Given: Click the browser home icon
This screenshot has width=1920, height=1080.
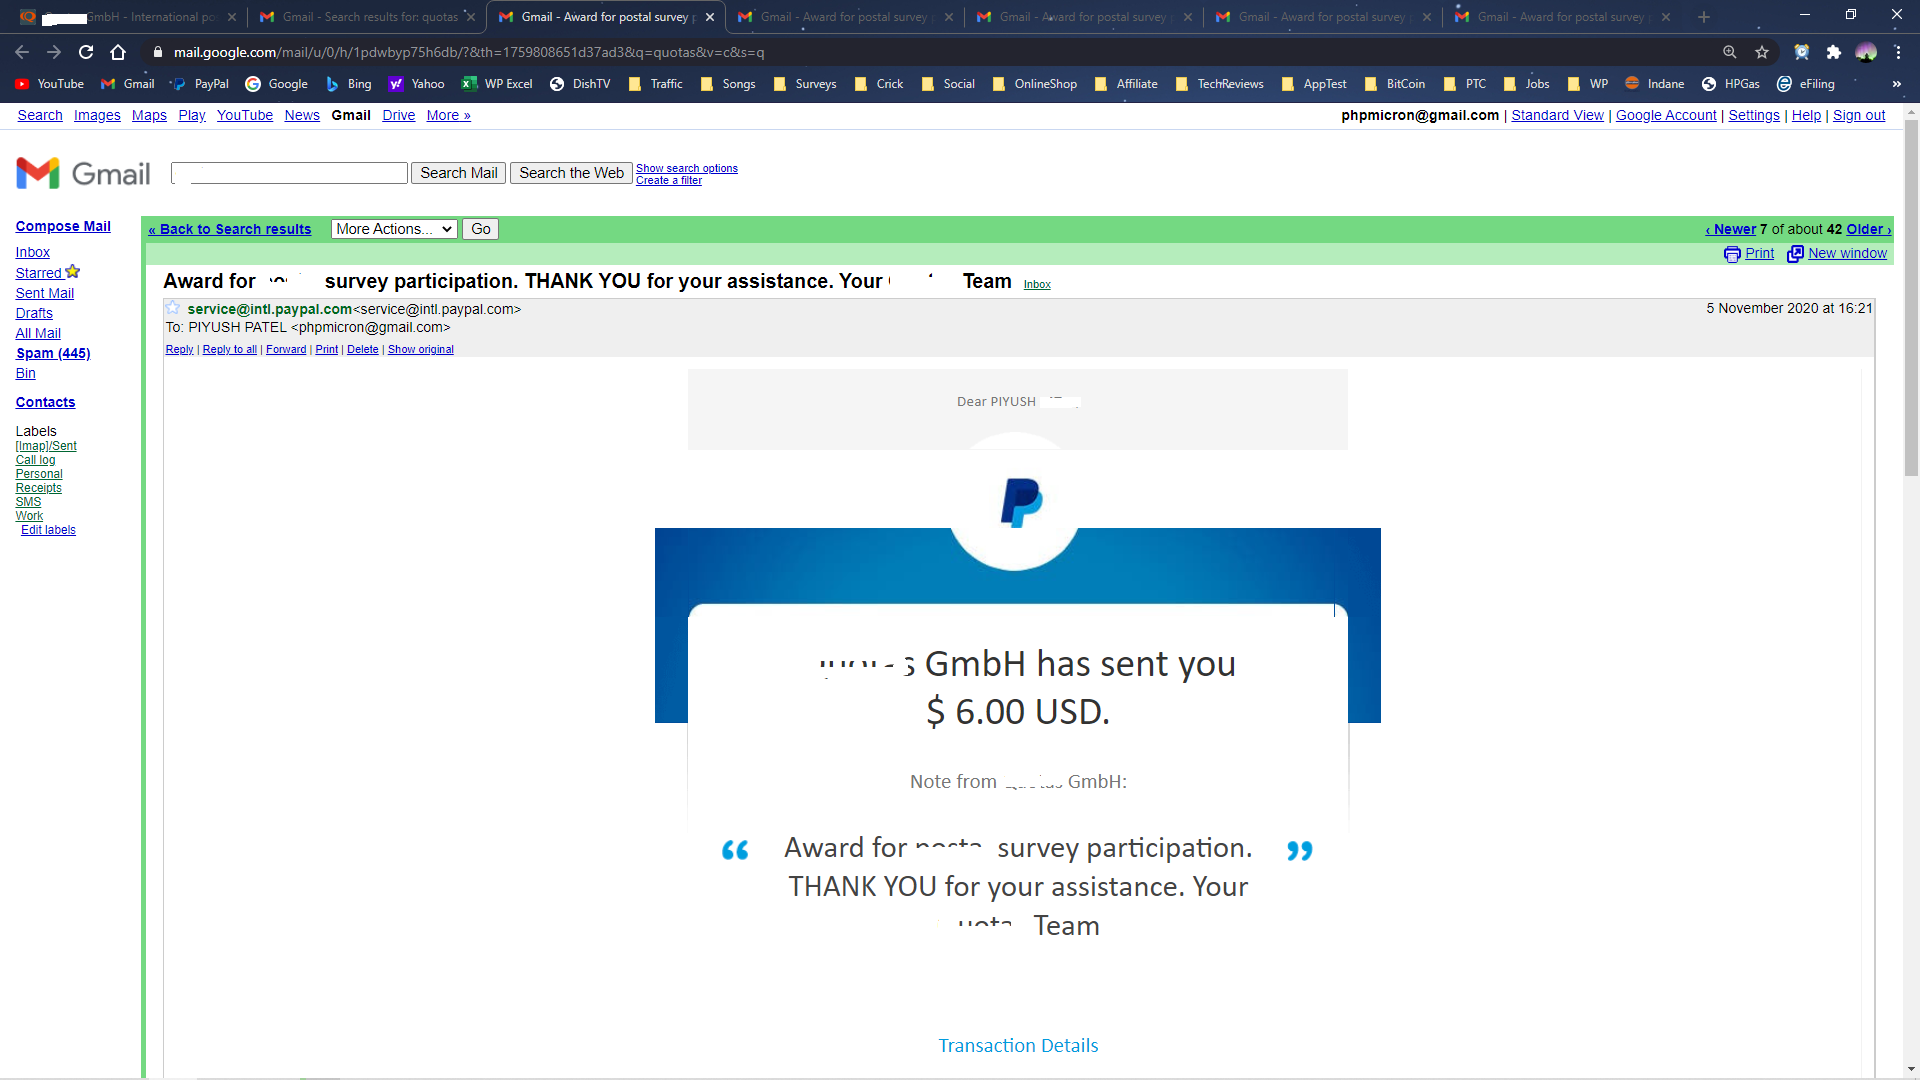Looking at the screenshot, I should [118, 52].
